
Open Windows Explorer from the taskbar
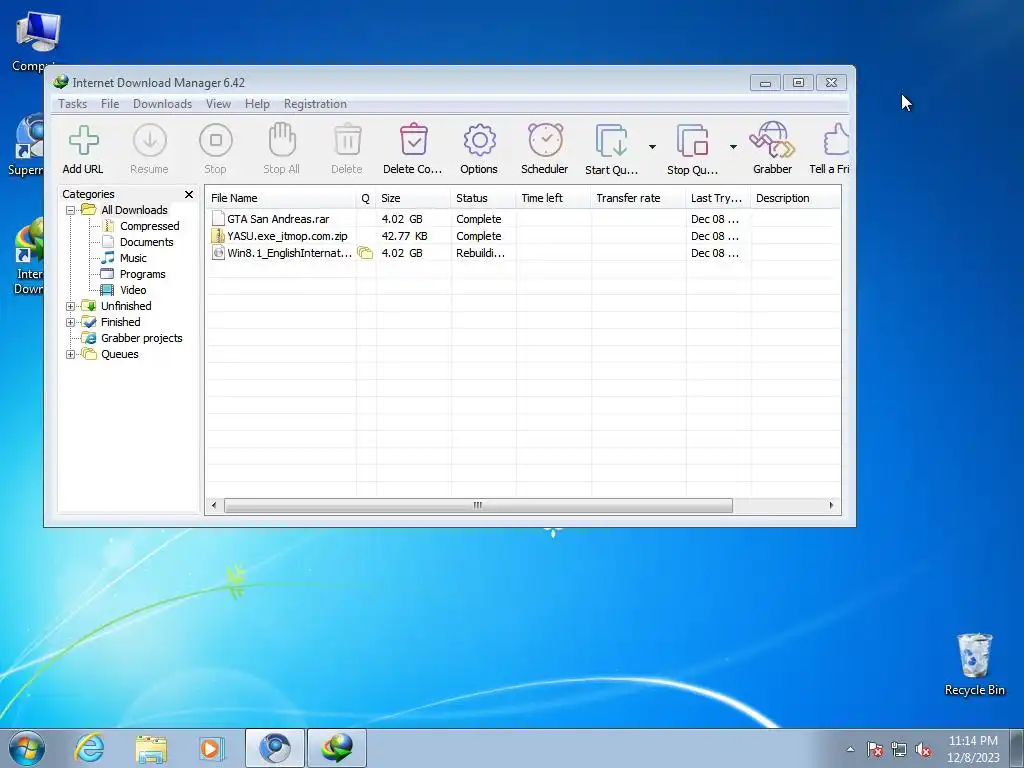click(x=151, y=748)
